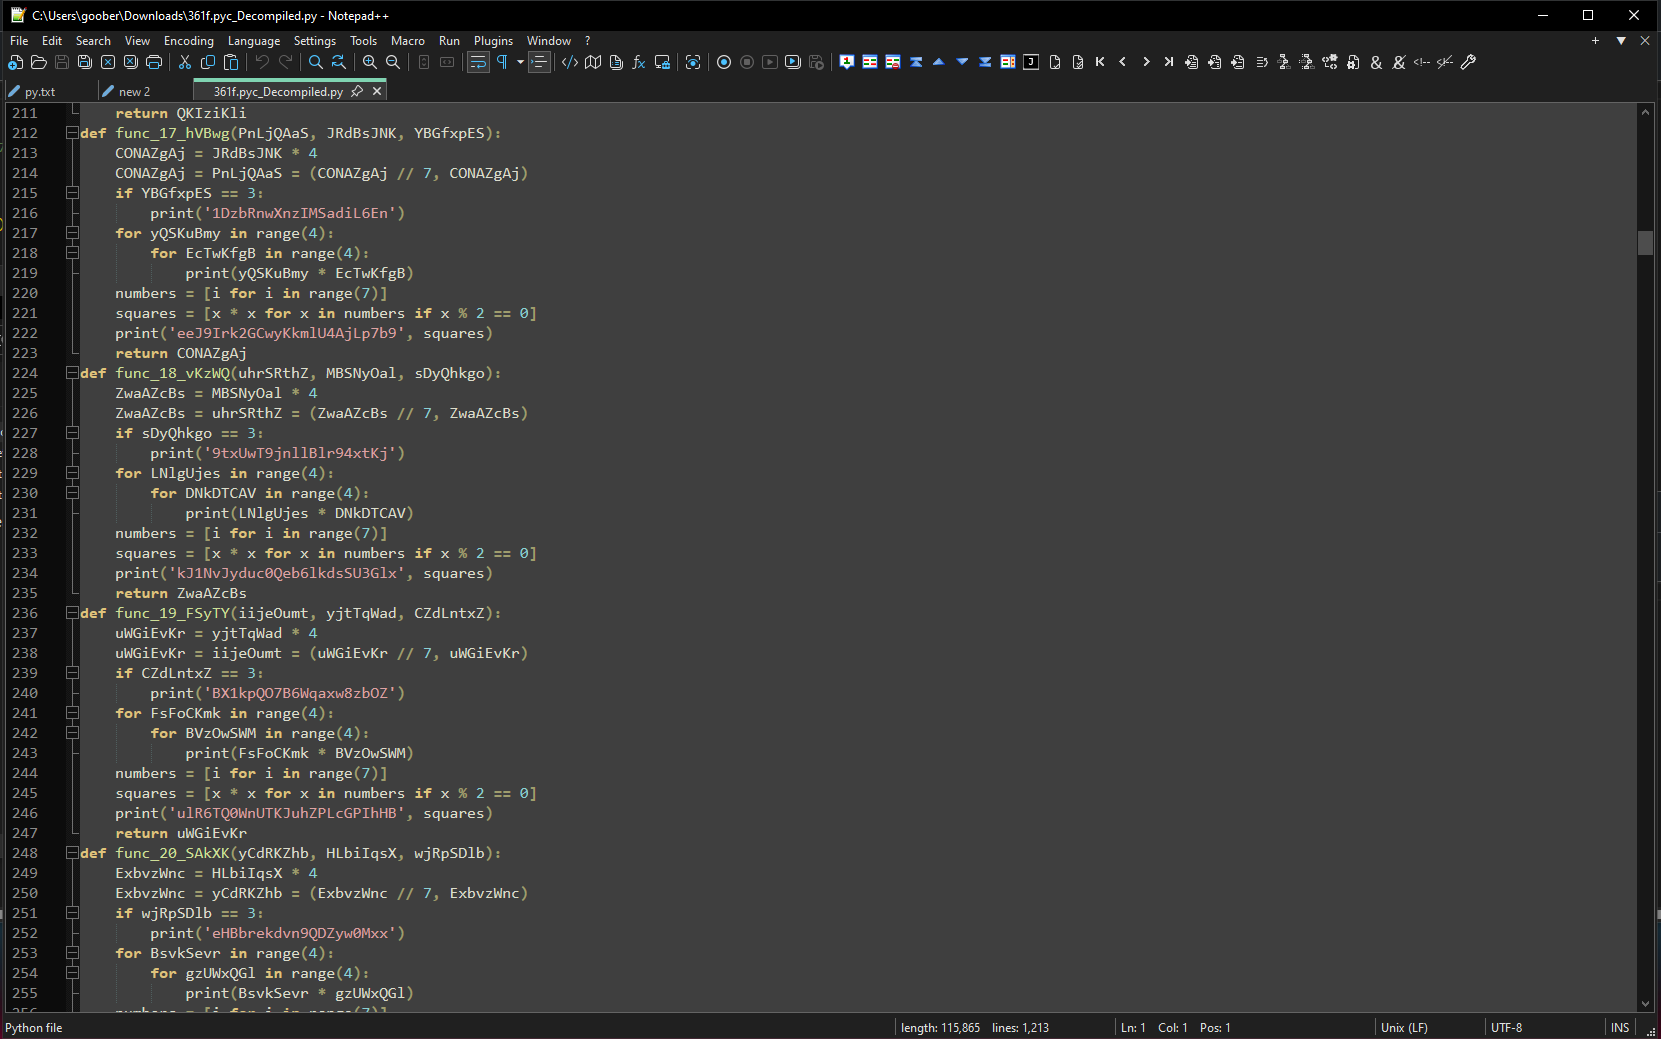The image size is (1661, 1039).
Task: Open Folder as Workspace icon
Action: pos(662,62)
